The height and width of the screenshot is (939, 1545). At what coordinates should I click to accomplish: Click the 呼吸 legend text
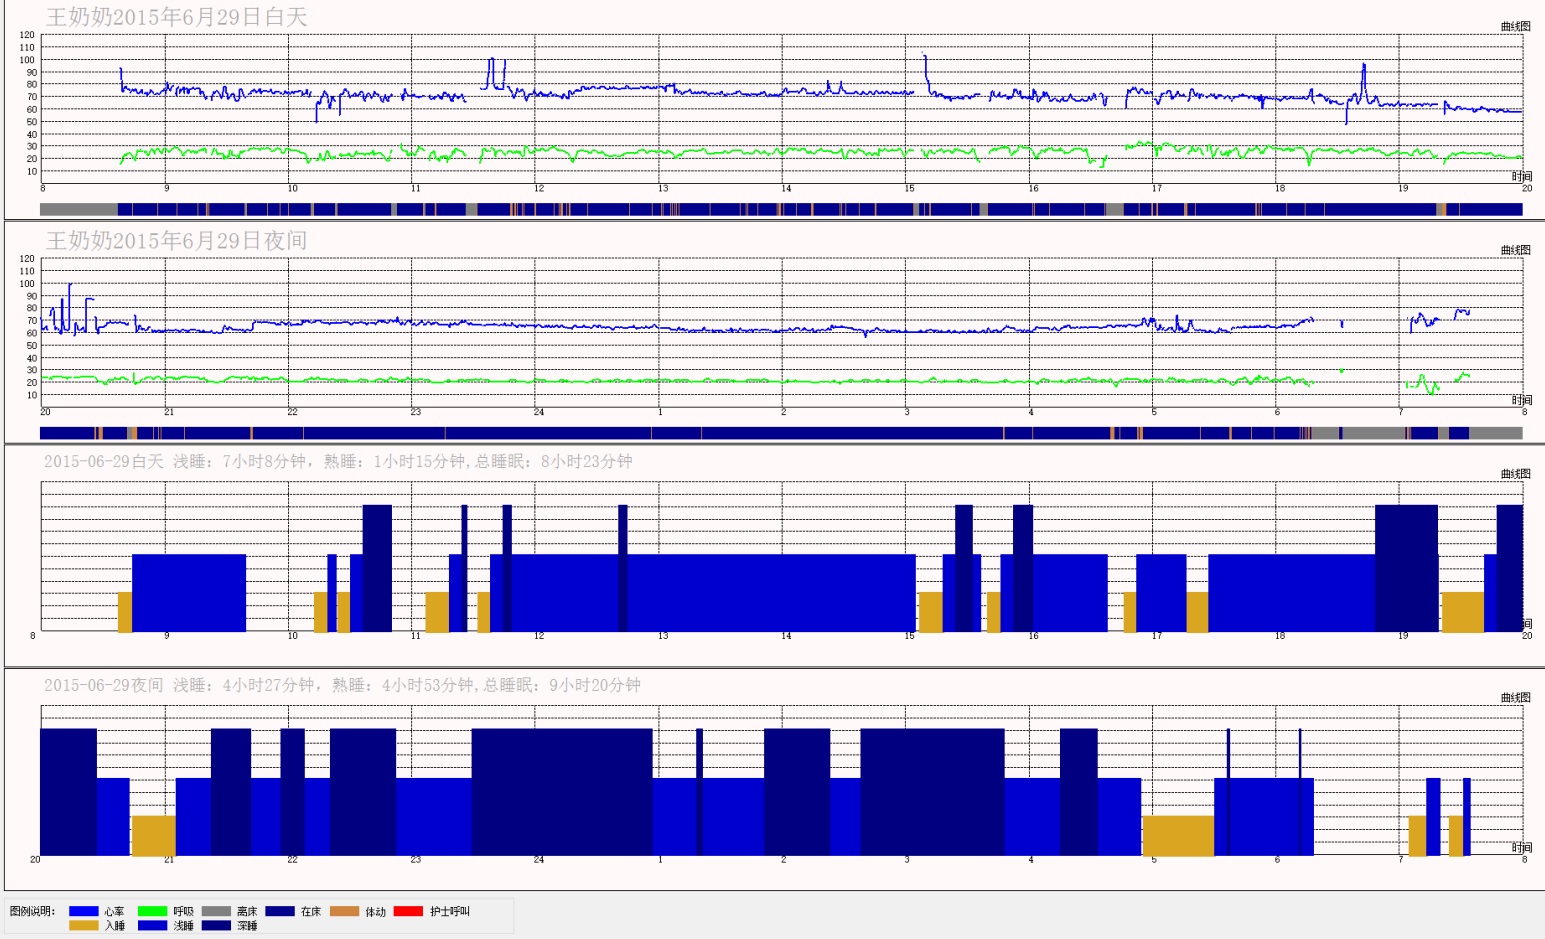[183, 911]
